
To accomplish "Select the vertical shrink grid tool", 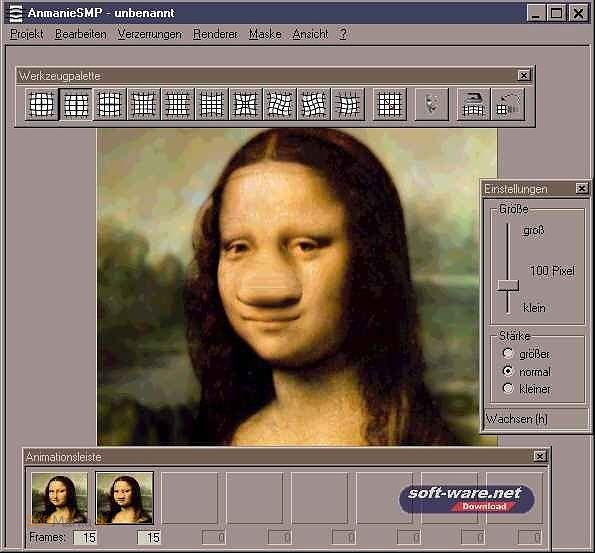I will [212, 104].
